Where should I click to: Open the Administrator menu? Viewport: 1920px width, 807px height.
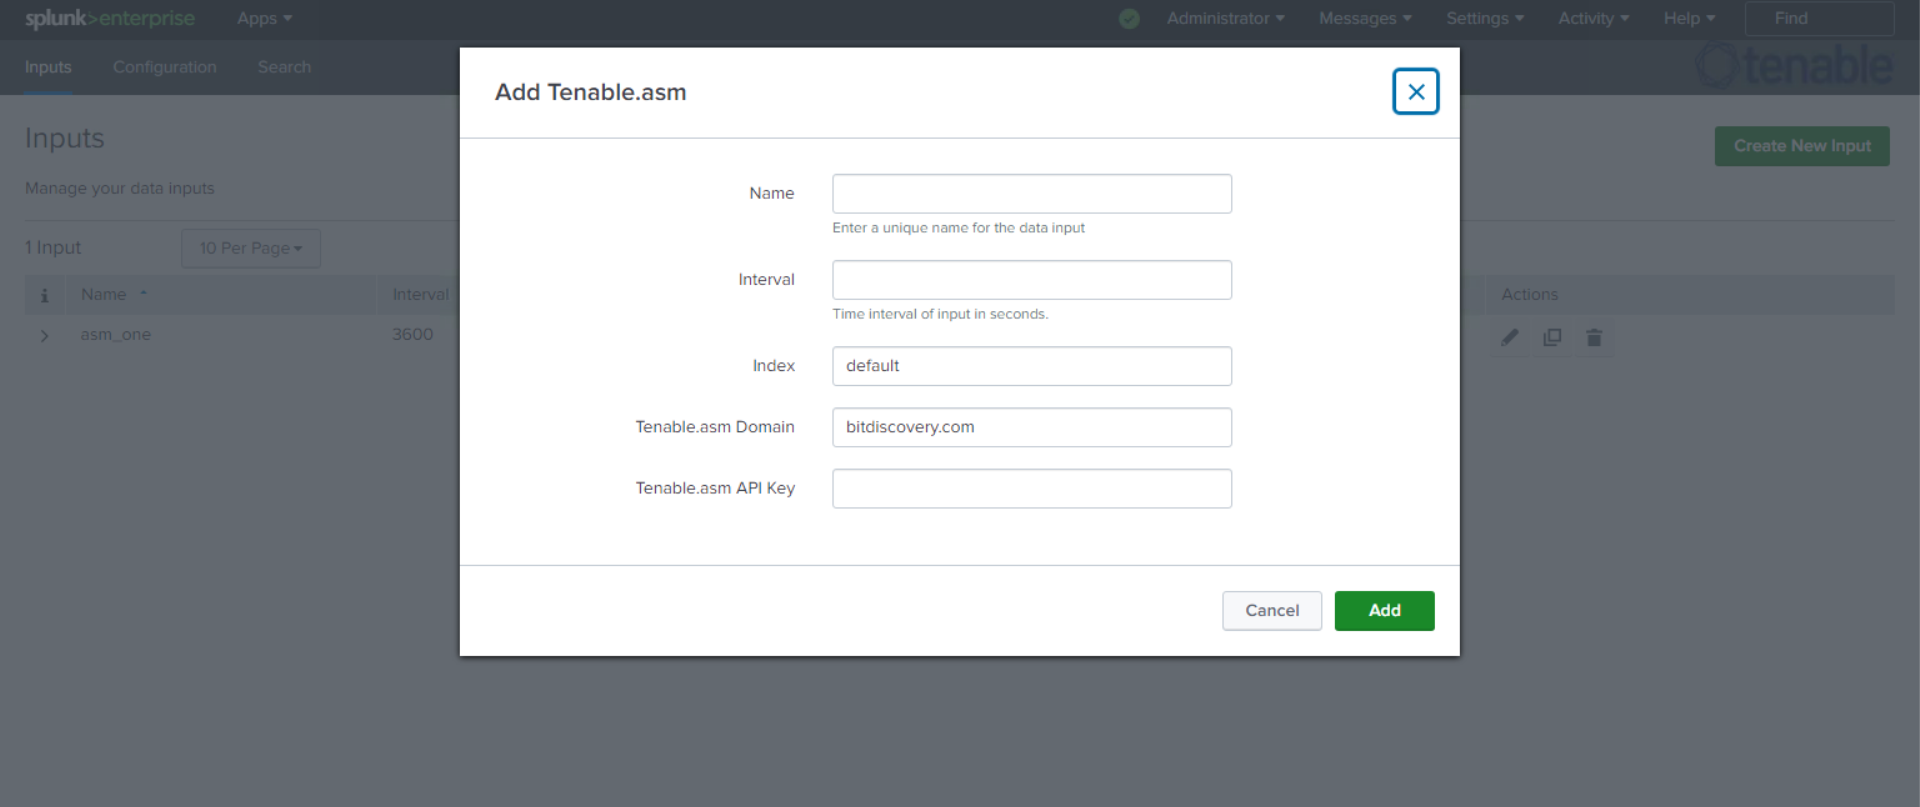1225,18
